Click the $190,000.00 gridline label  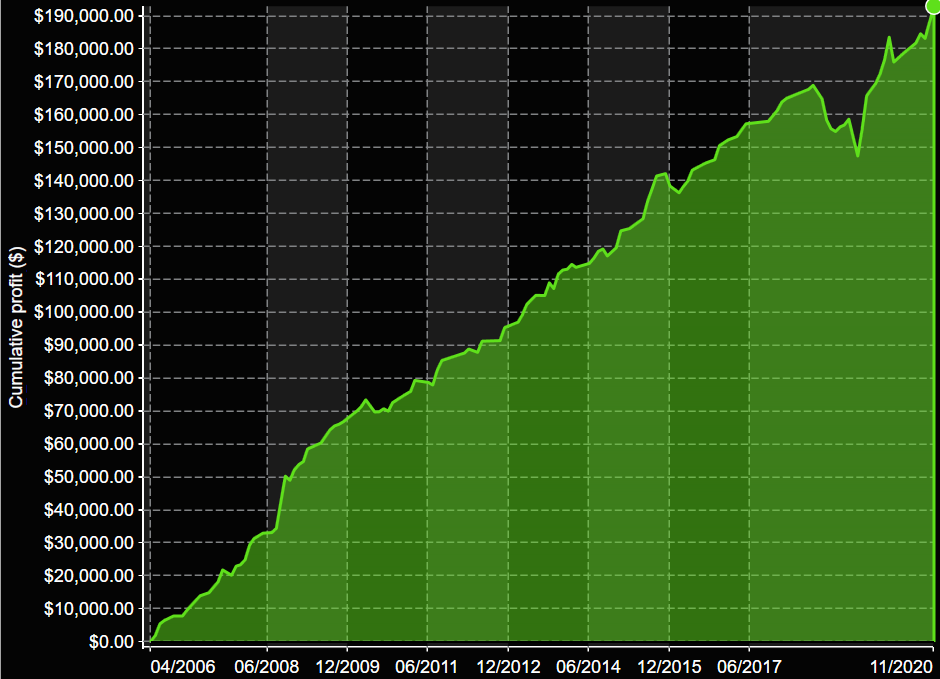(x=85, y=15)
